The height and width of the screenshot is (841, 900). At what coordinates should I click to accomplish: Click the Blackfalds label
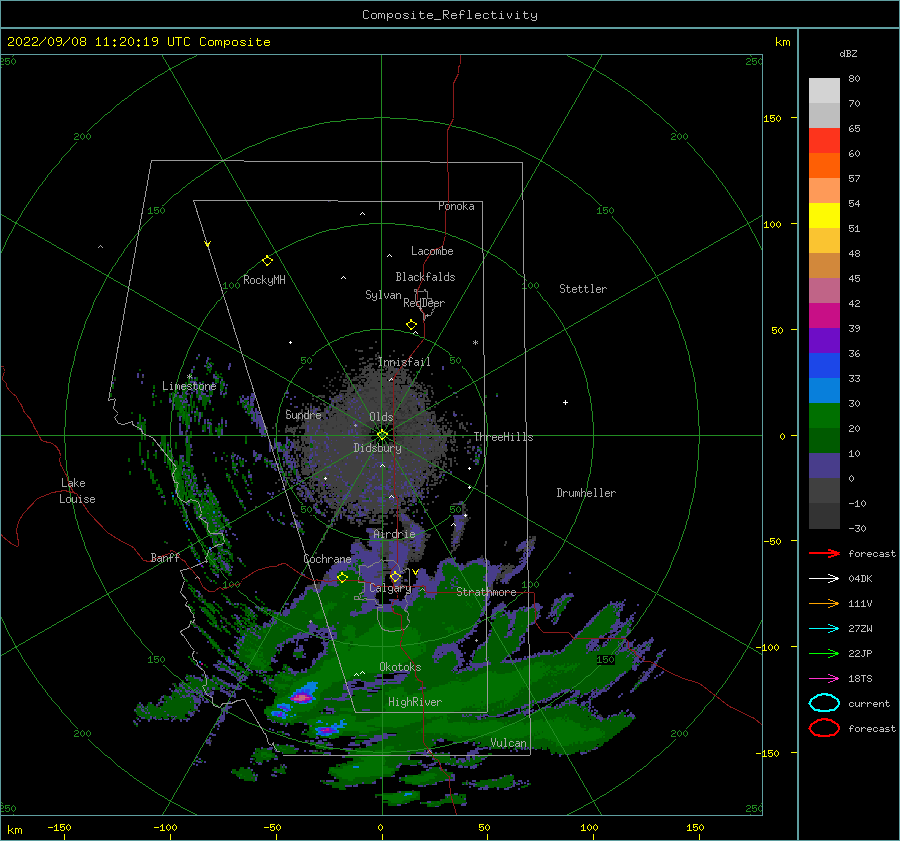425,277
